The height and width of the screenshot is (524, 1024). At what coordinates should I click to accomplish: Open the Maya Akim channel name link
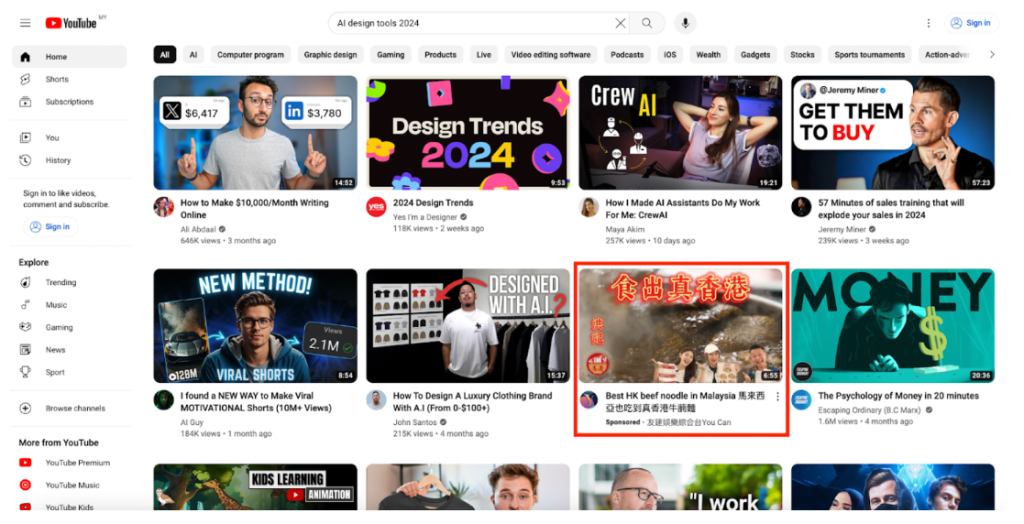click(625, 229)
